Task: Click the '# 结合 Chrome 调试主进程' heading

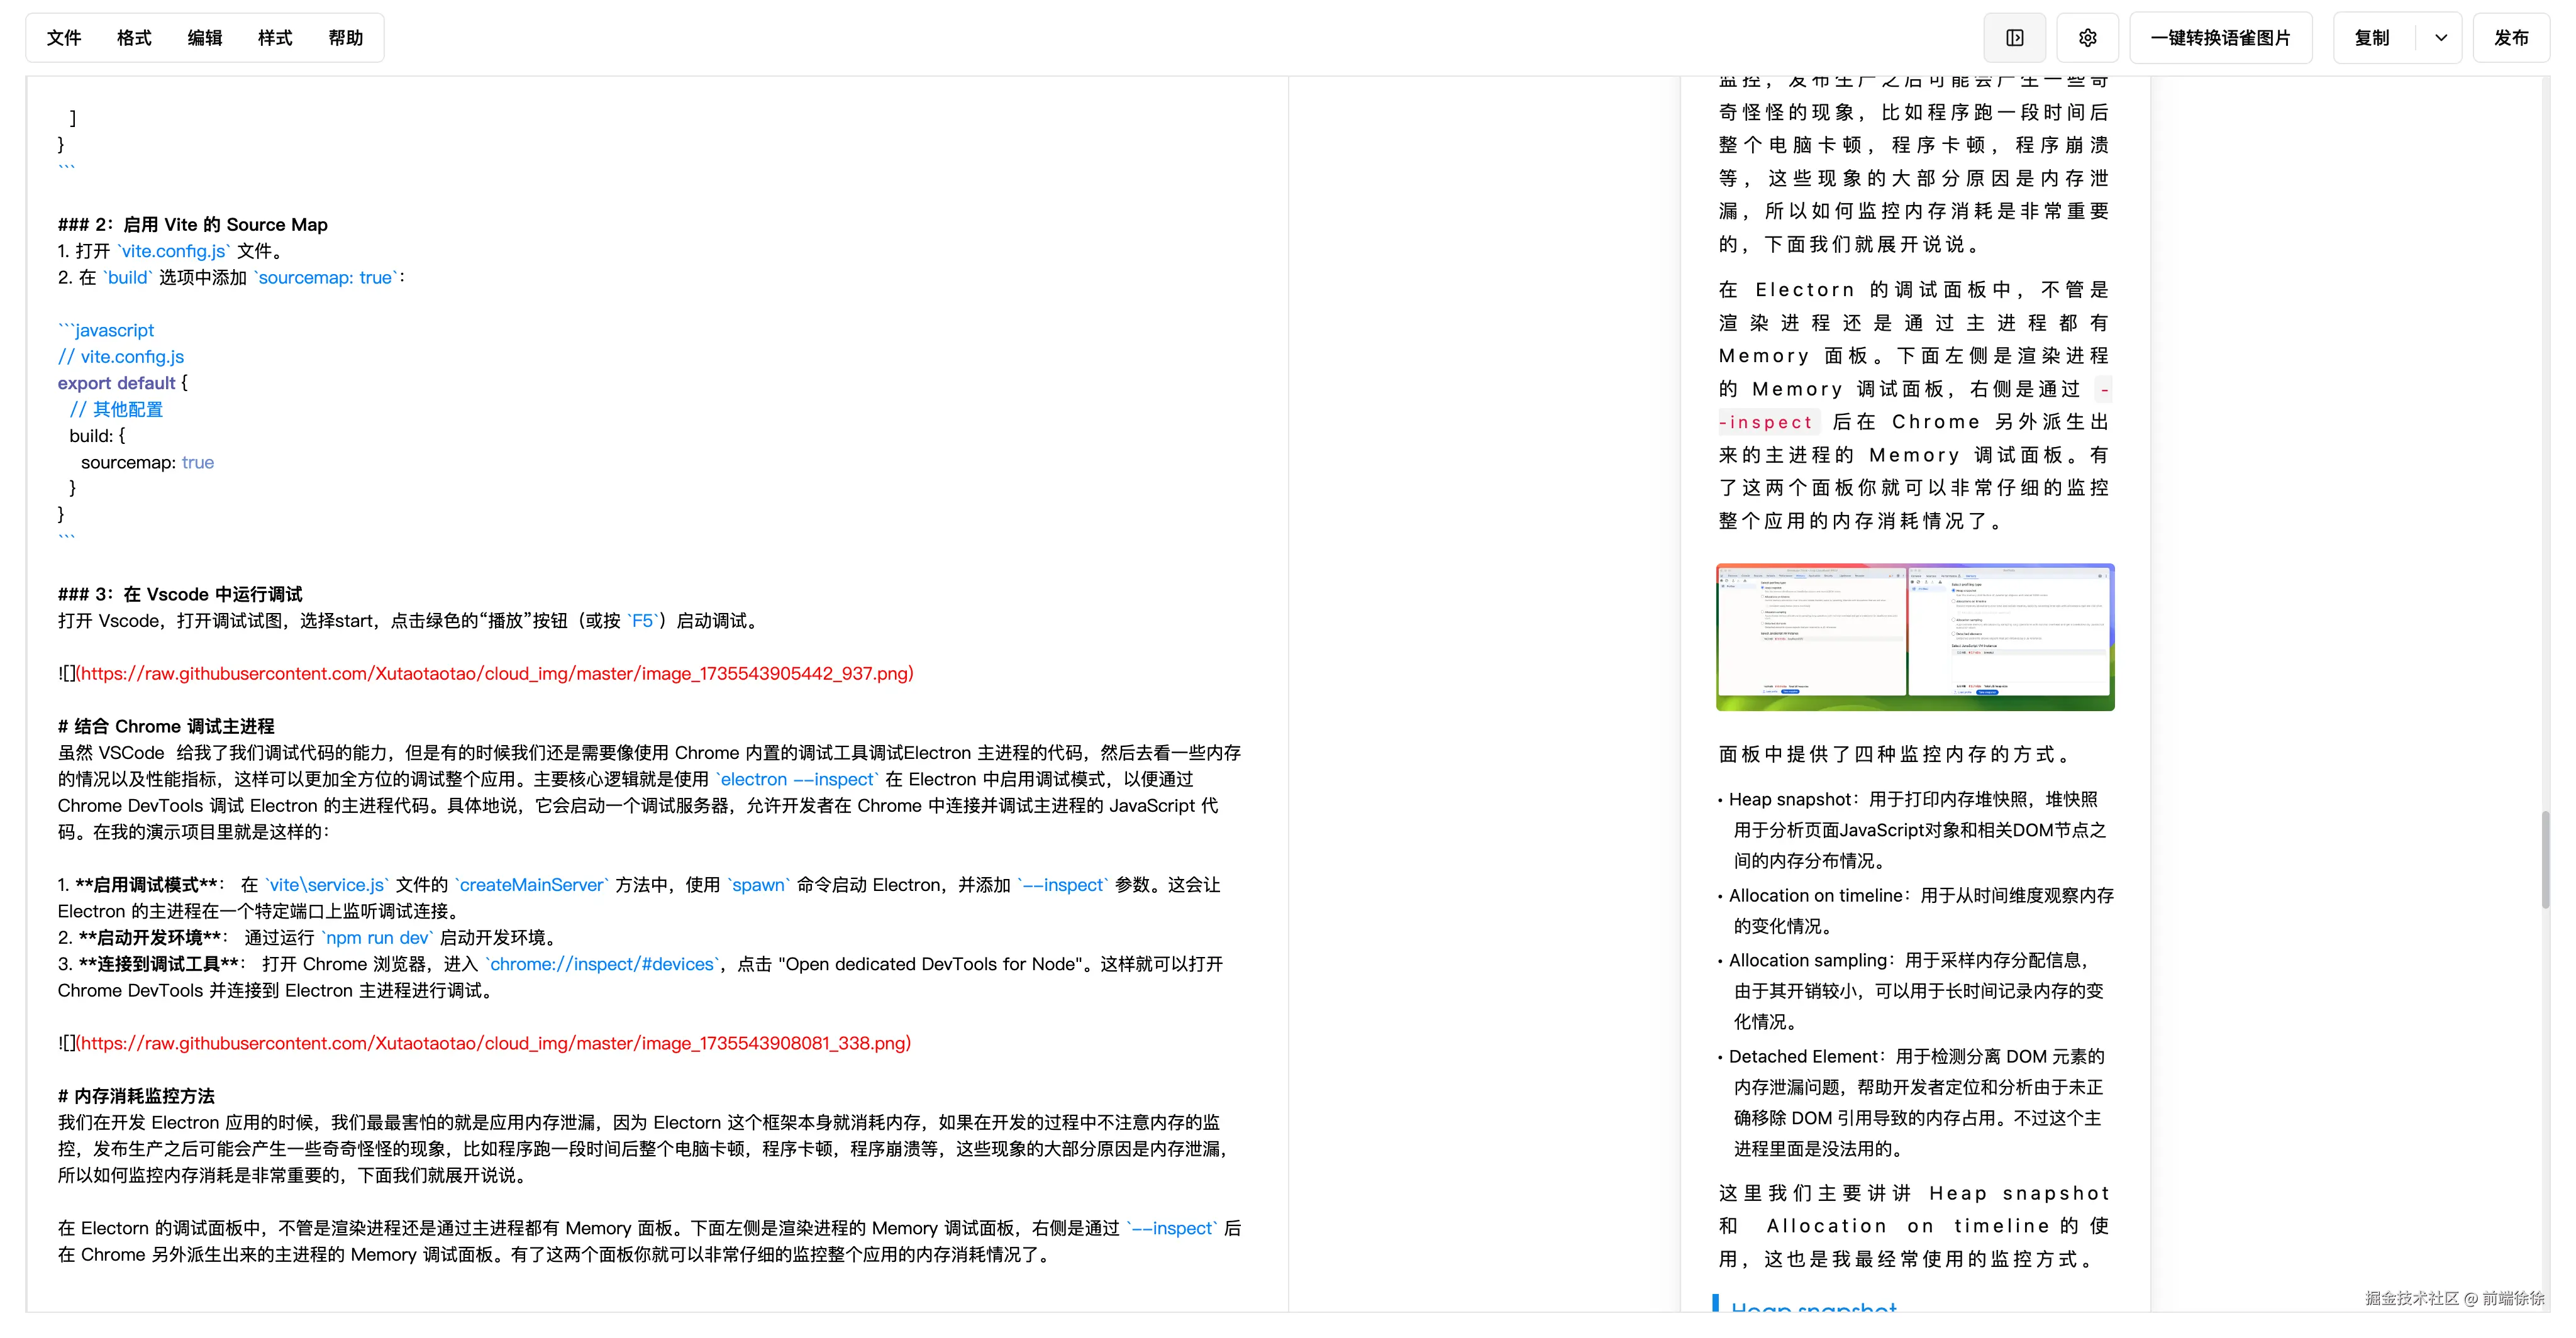Action: click(166, 726)
